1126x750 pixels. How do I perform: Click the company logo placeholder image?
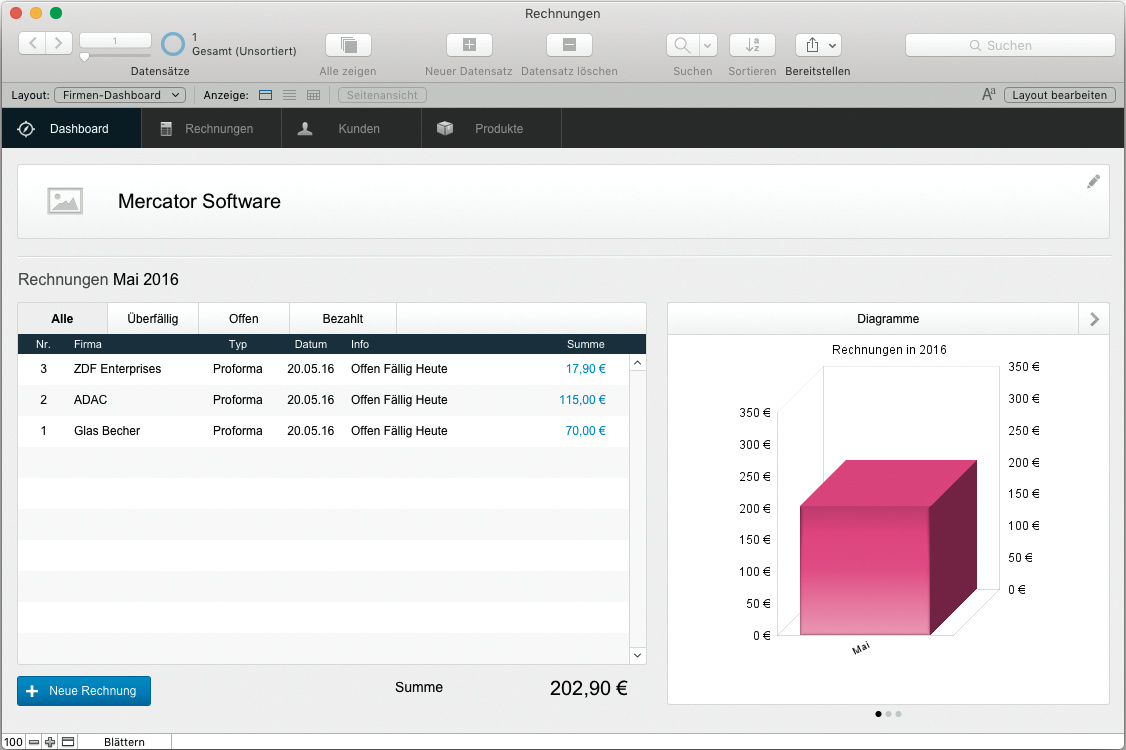(x=65, y=201)
